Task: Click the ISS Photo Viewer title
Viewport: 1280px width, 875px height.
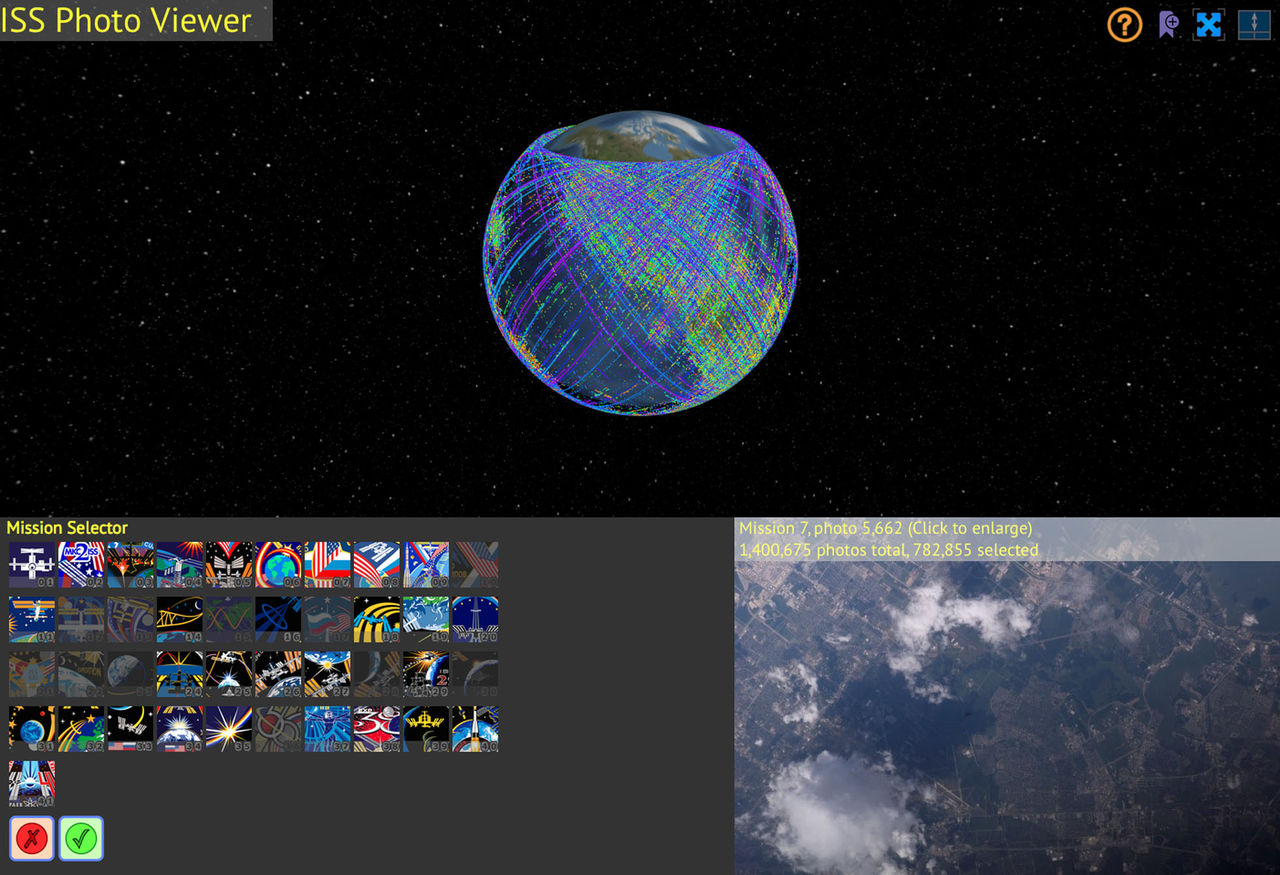Action: [127, 20]
